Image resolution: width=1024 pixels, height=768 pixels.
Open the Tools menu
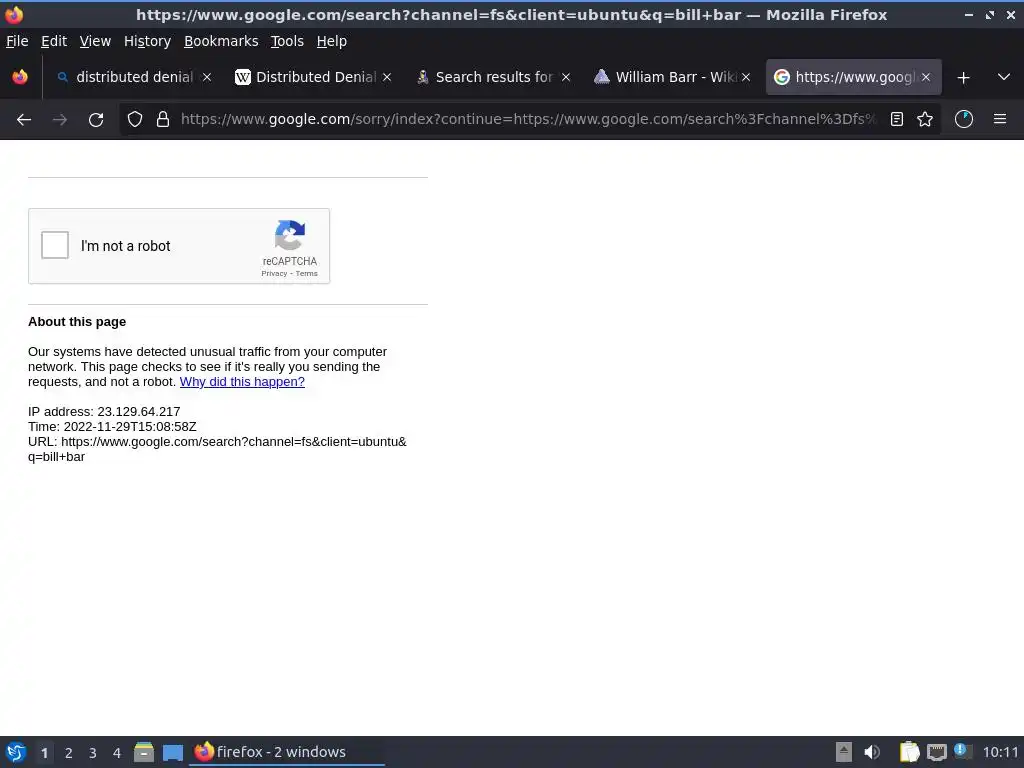pyautogui.click(x=287, y=41)
